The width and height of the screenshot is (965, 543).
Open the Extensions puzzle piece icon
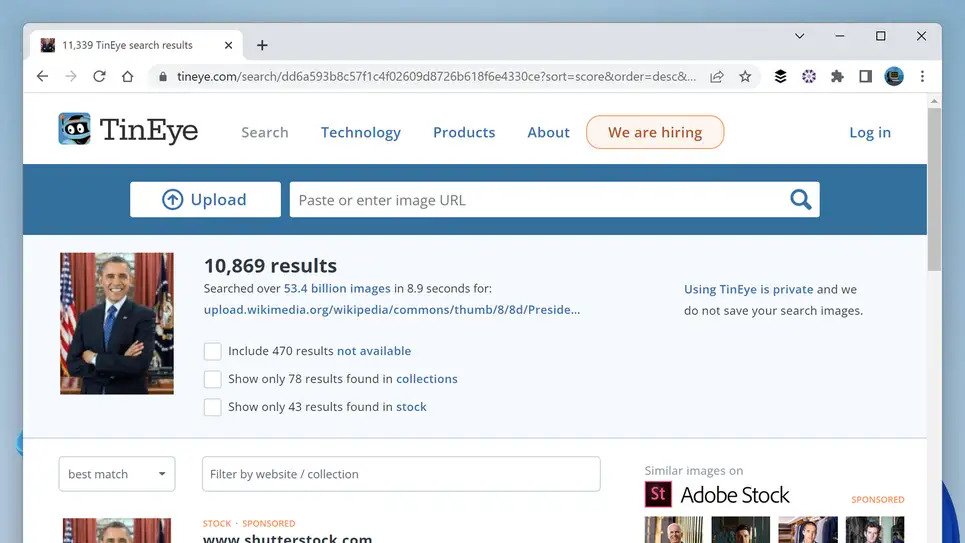click(x=837, y=76)
